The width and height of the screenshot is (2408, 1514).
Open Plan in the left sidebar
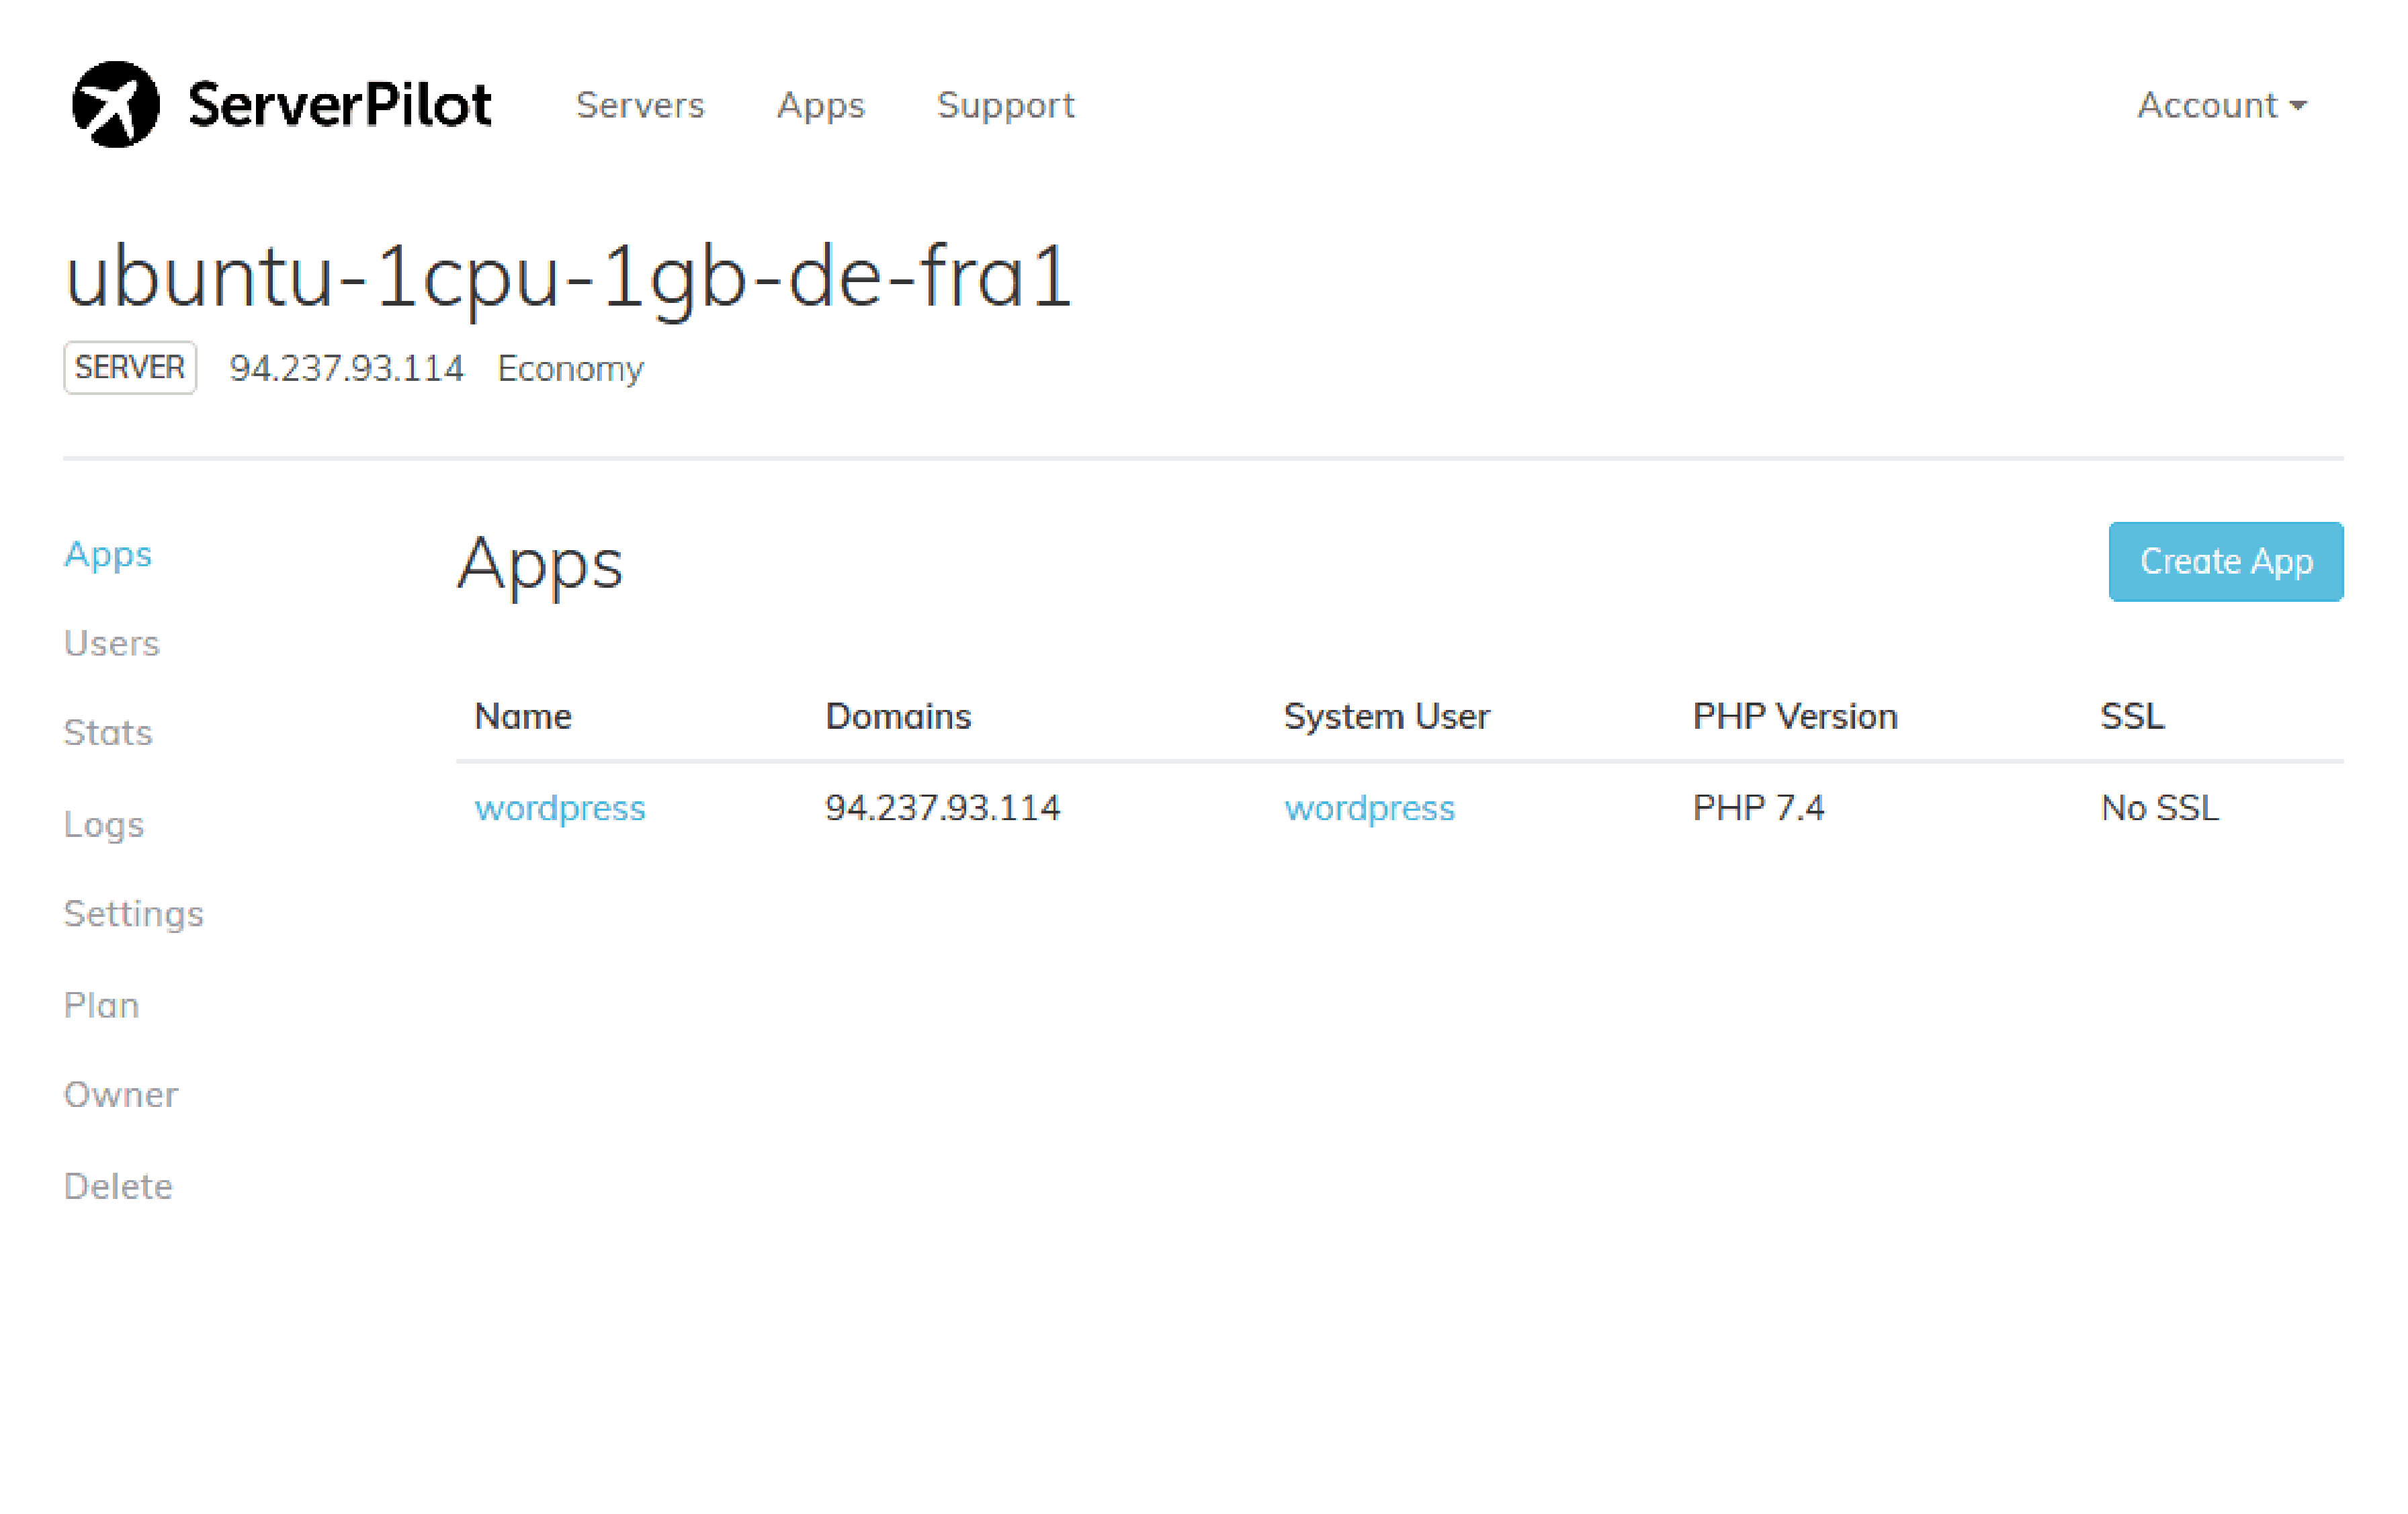[x=101, y=1005]
